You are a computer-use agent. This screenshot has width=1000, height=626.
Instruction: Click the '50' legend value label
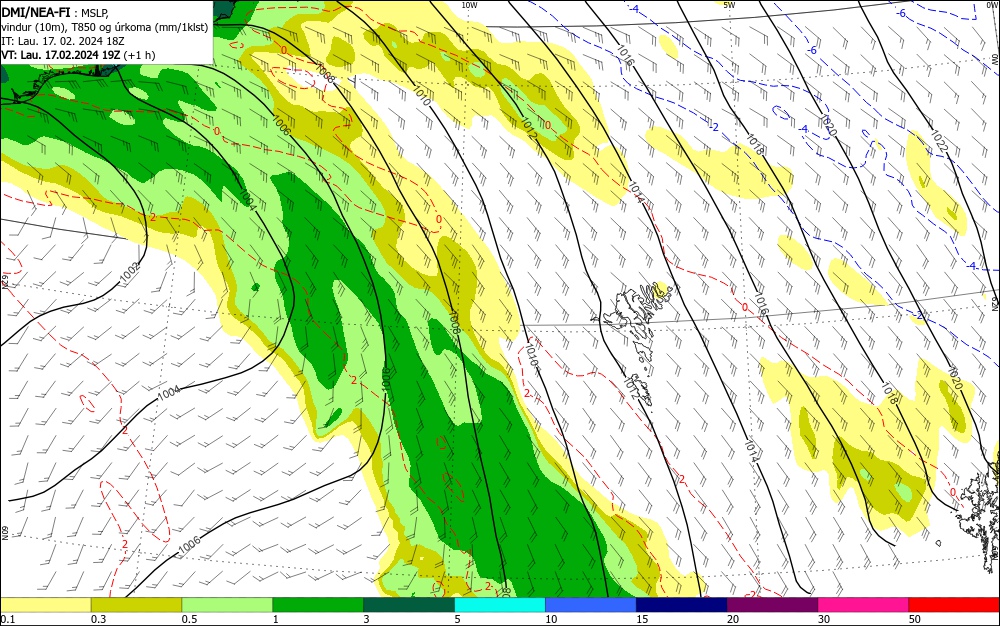[x=915, y=619]
